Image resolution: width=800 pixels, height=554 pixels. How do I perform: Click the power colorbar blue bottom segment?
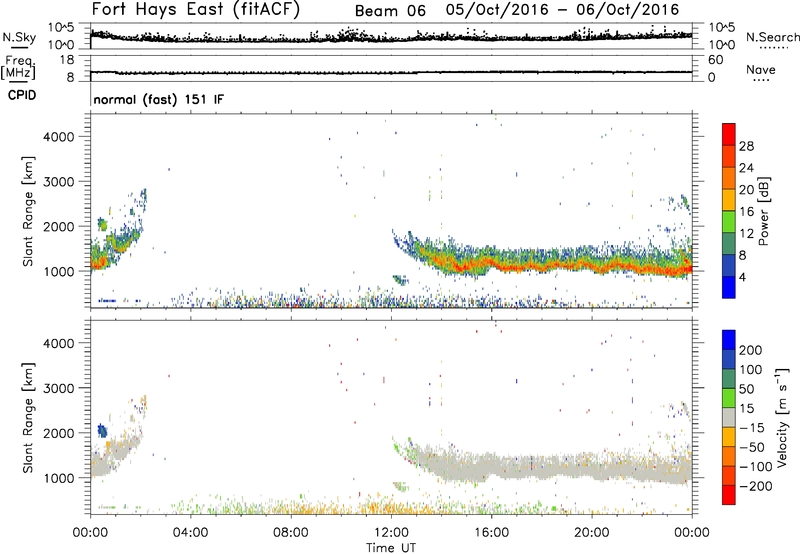pyautogui.click(x=729, y=289)
